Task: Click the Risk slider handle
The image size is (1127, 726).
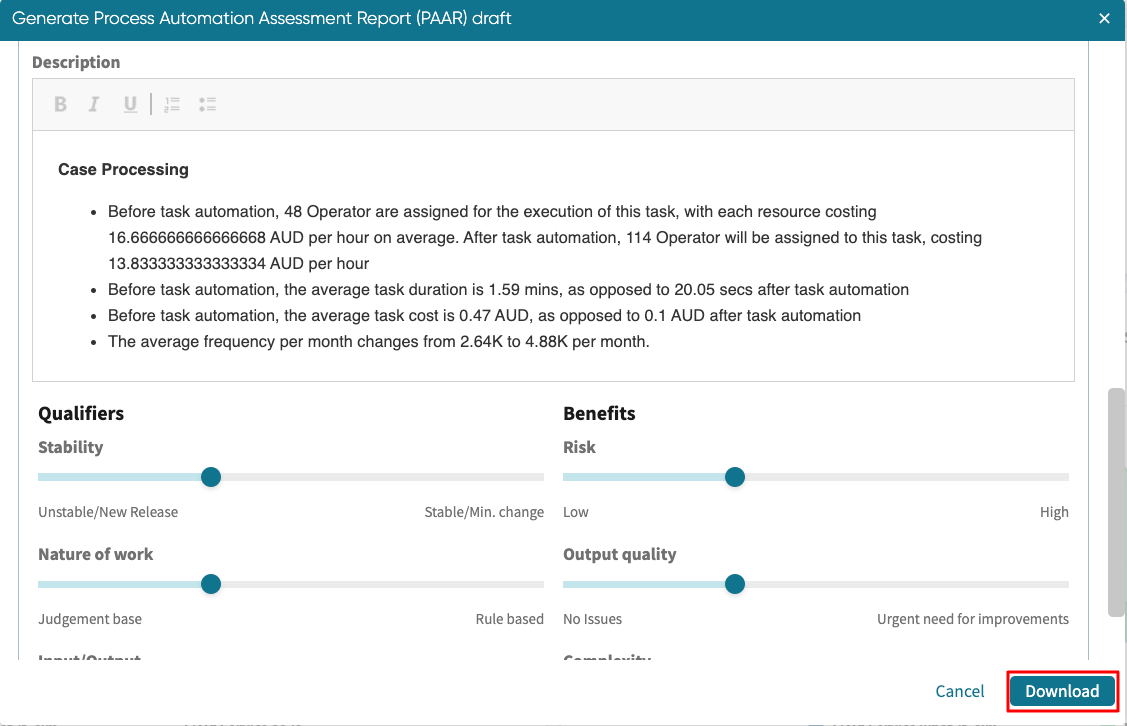Action: click(735, 477)
